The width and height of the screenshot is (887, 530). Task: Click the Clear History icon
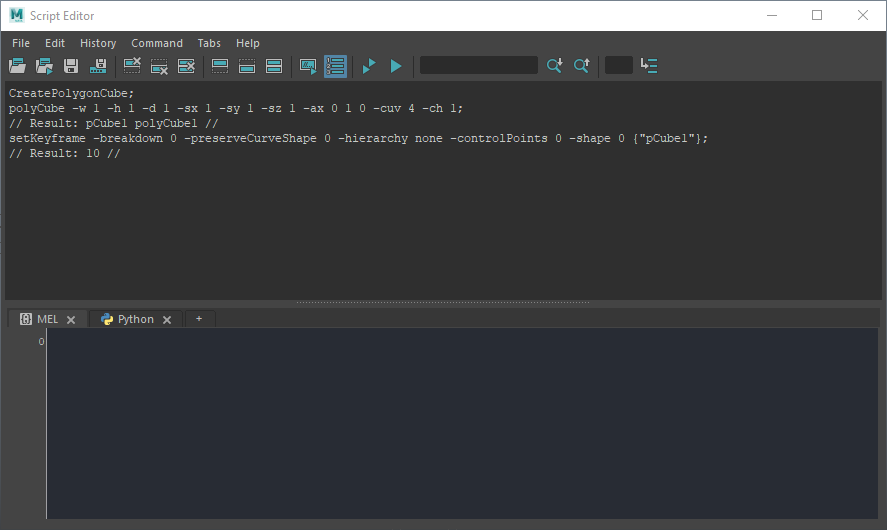[132, 66]
